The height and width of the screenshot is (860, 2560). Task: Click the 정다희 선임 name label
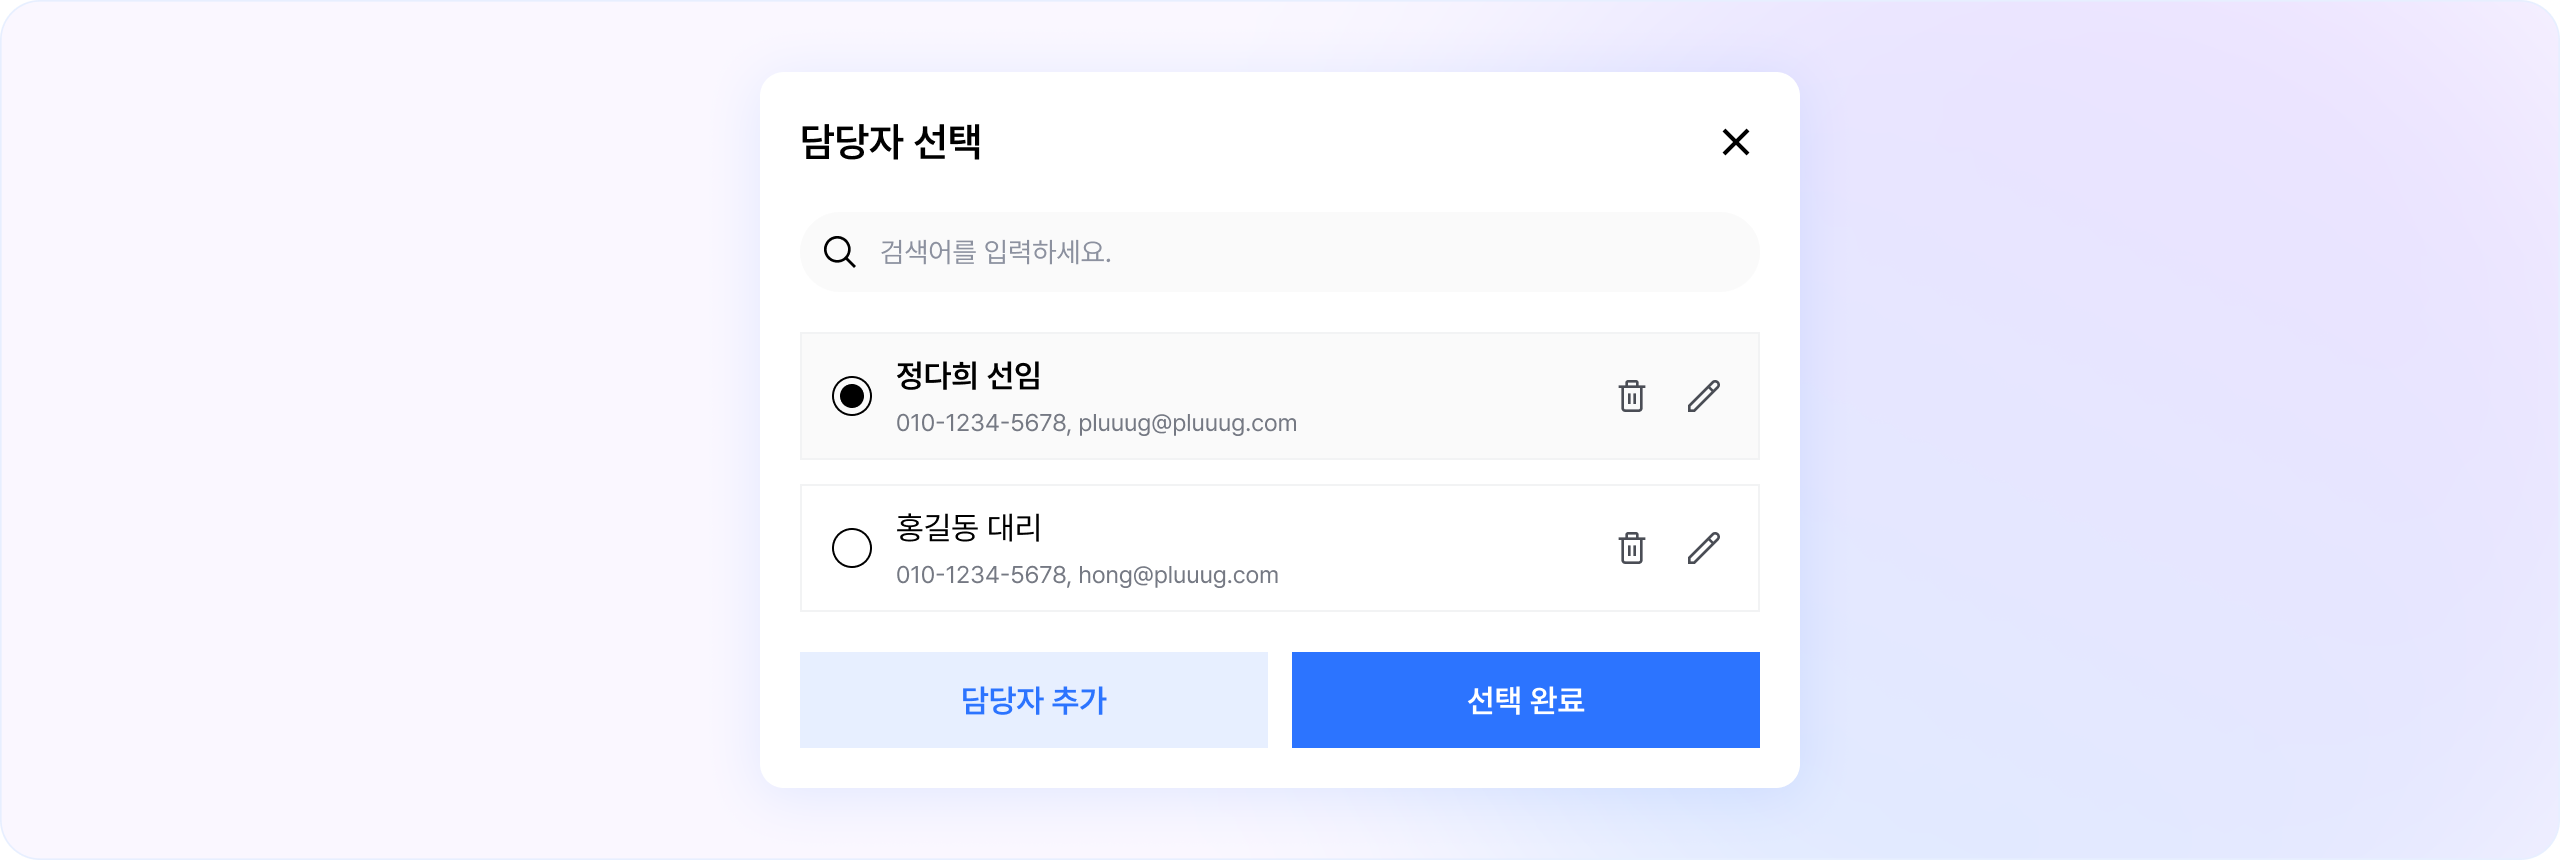point(968,376)
